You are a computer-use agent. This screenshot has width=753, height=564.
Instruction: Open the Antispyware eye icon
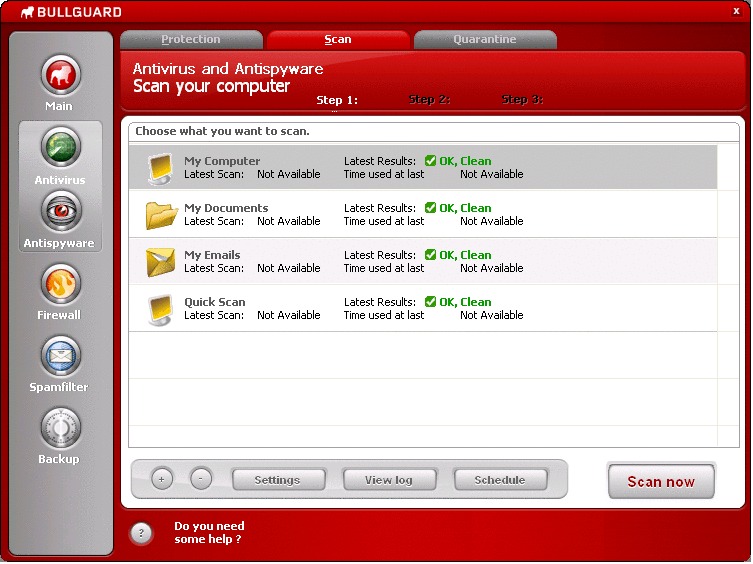[61, 211]
